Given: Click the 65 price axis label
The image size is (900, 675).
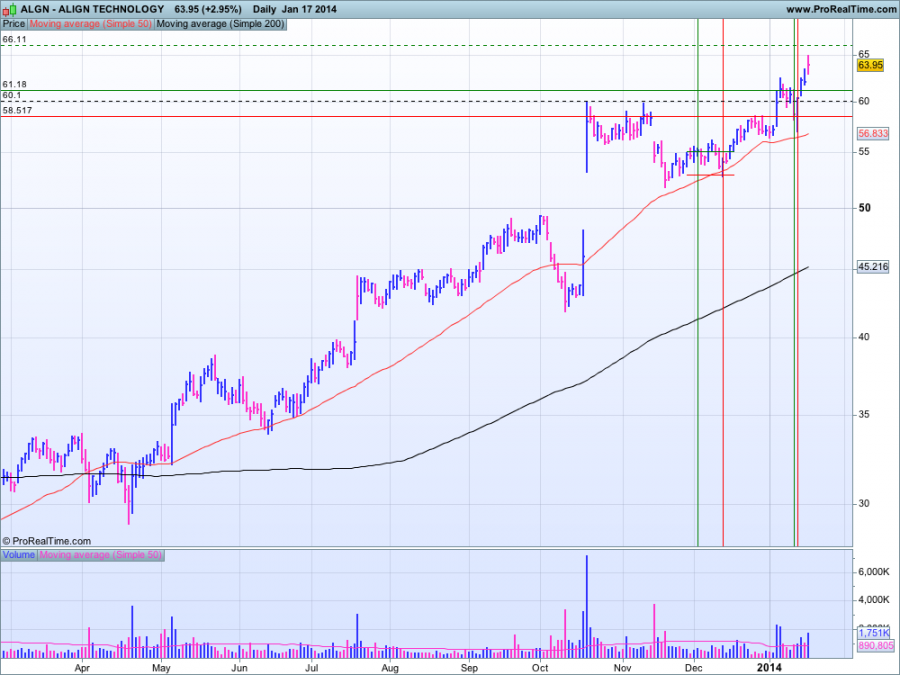Looking at the screenshot, I should click(x=864, y=55).
